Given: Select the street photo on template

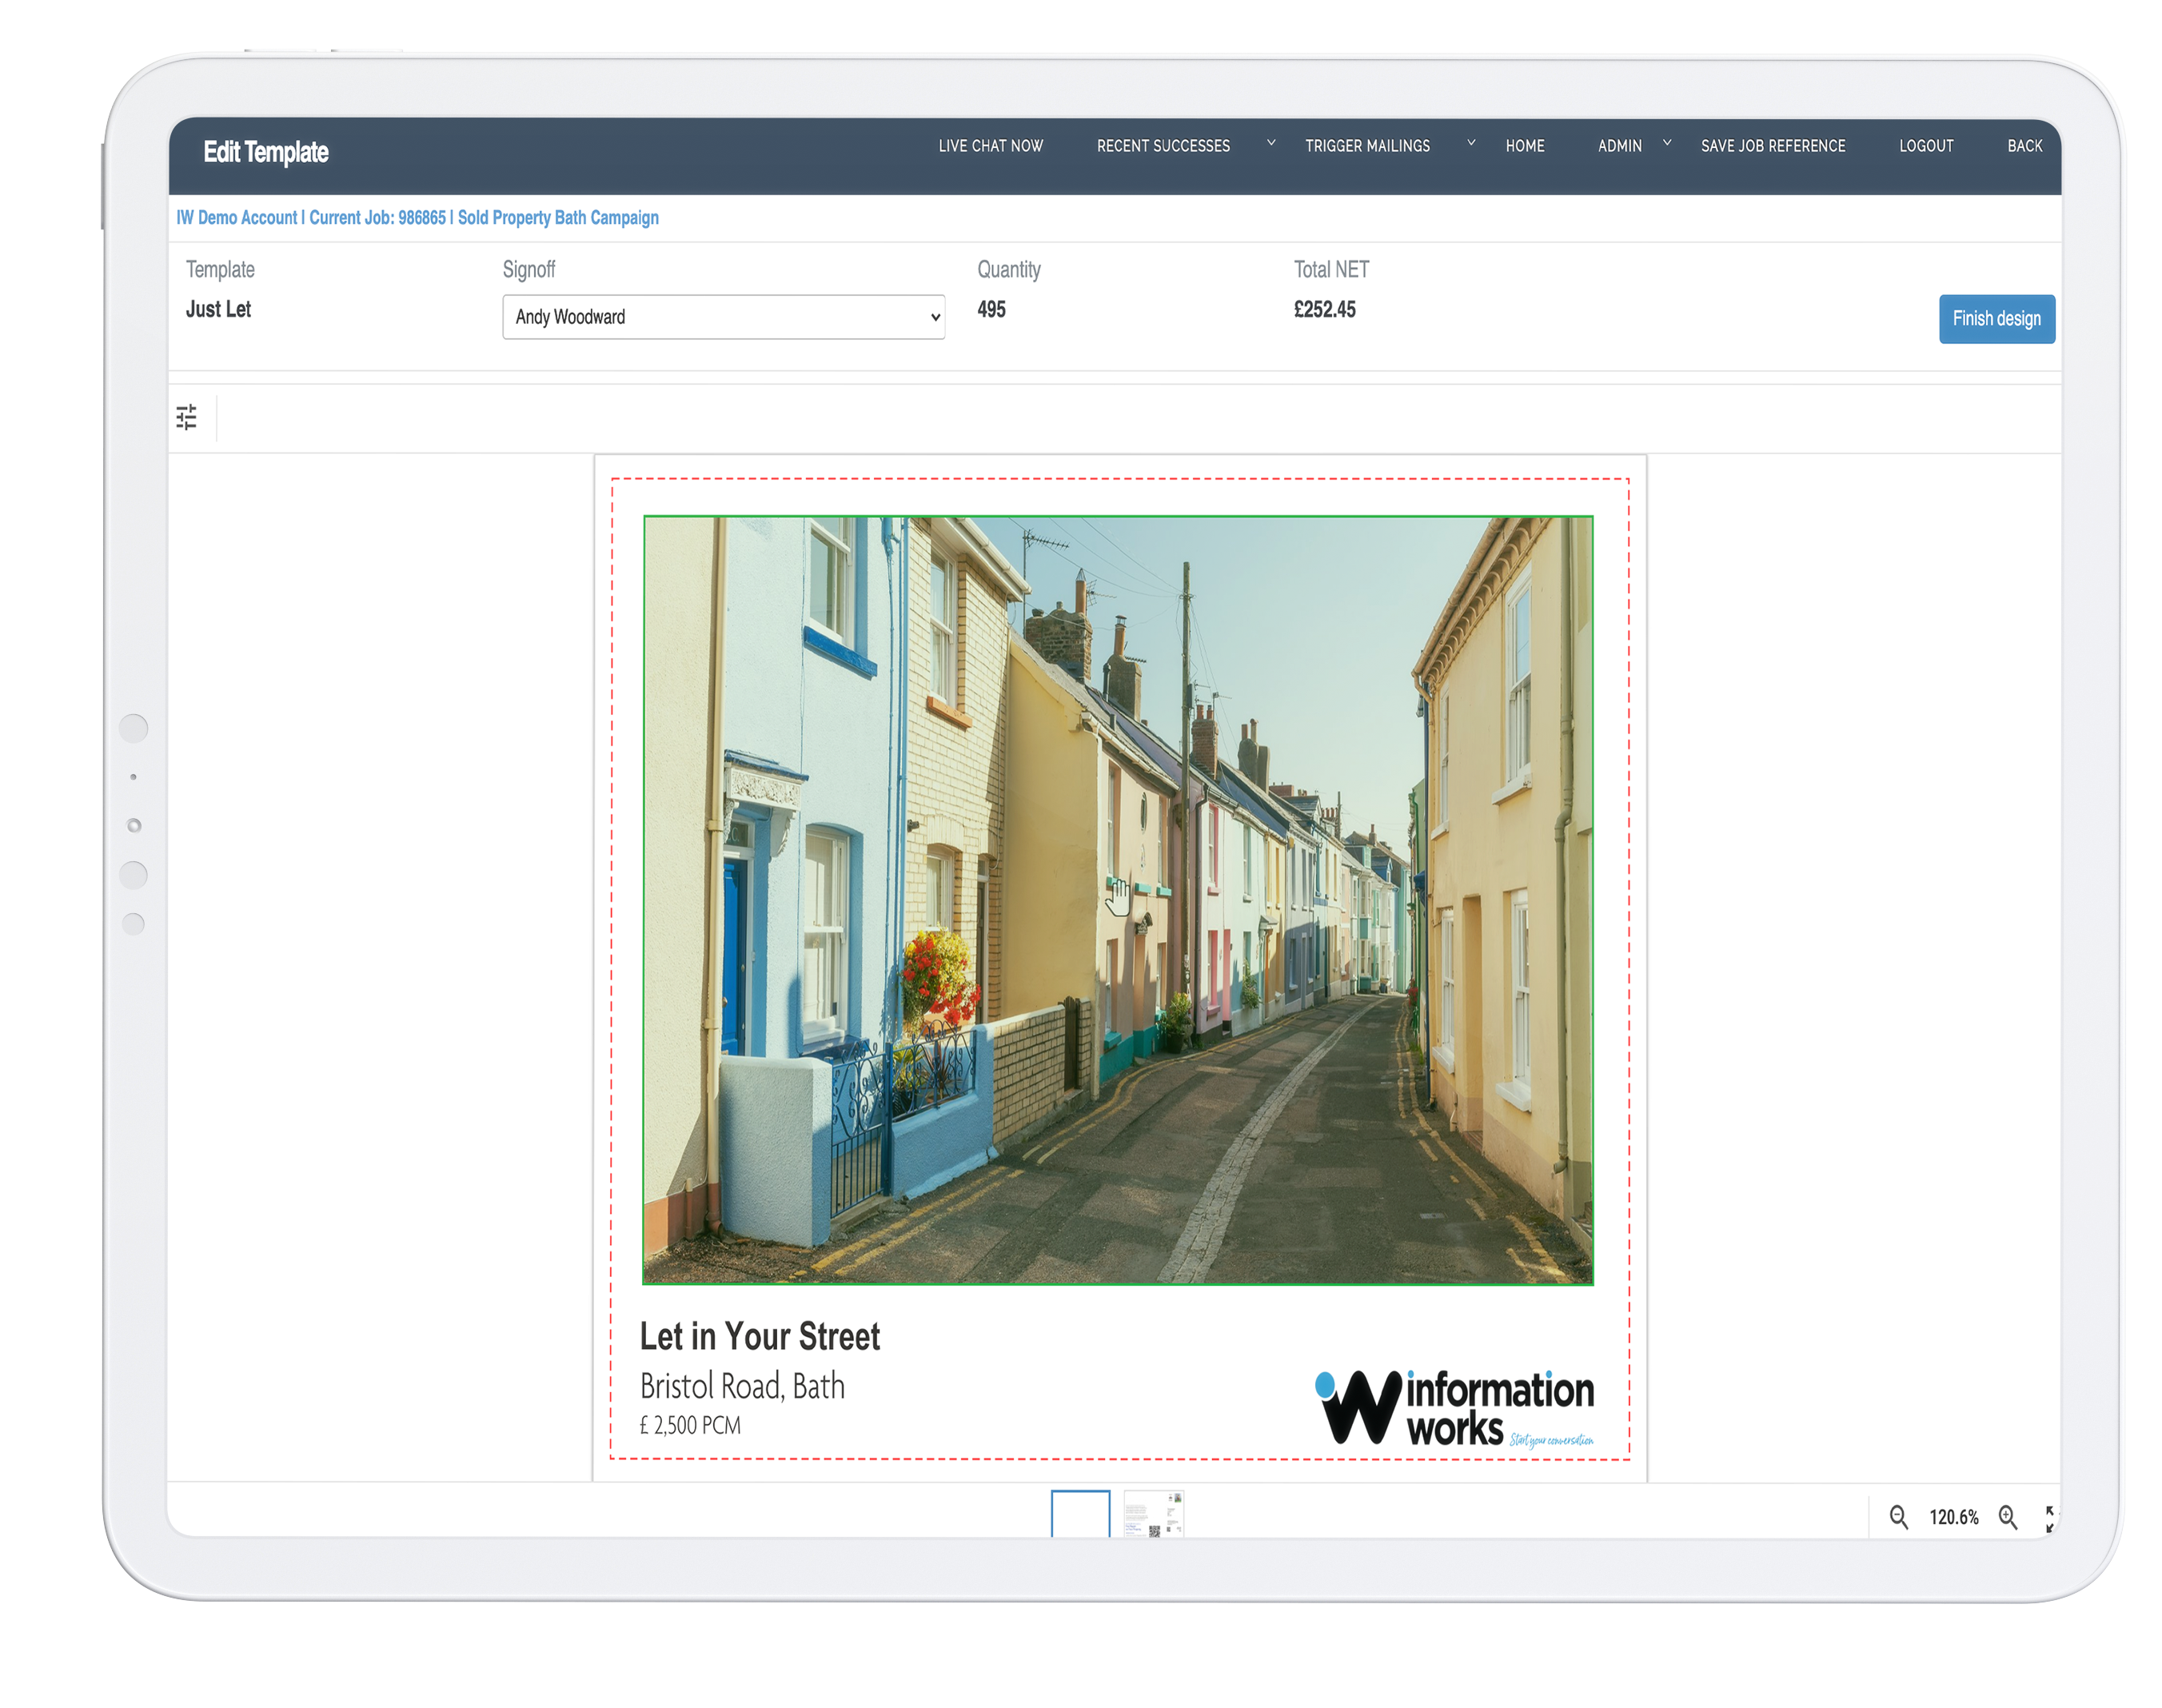Looking at the screenshot, I should [x=1117, y=900].
